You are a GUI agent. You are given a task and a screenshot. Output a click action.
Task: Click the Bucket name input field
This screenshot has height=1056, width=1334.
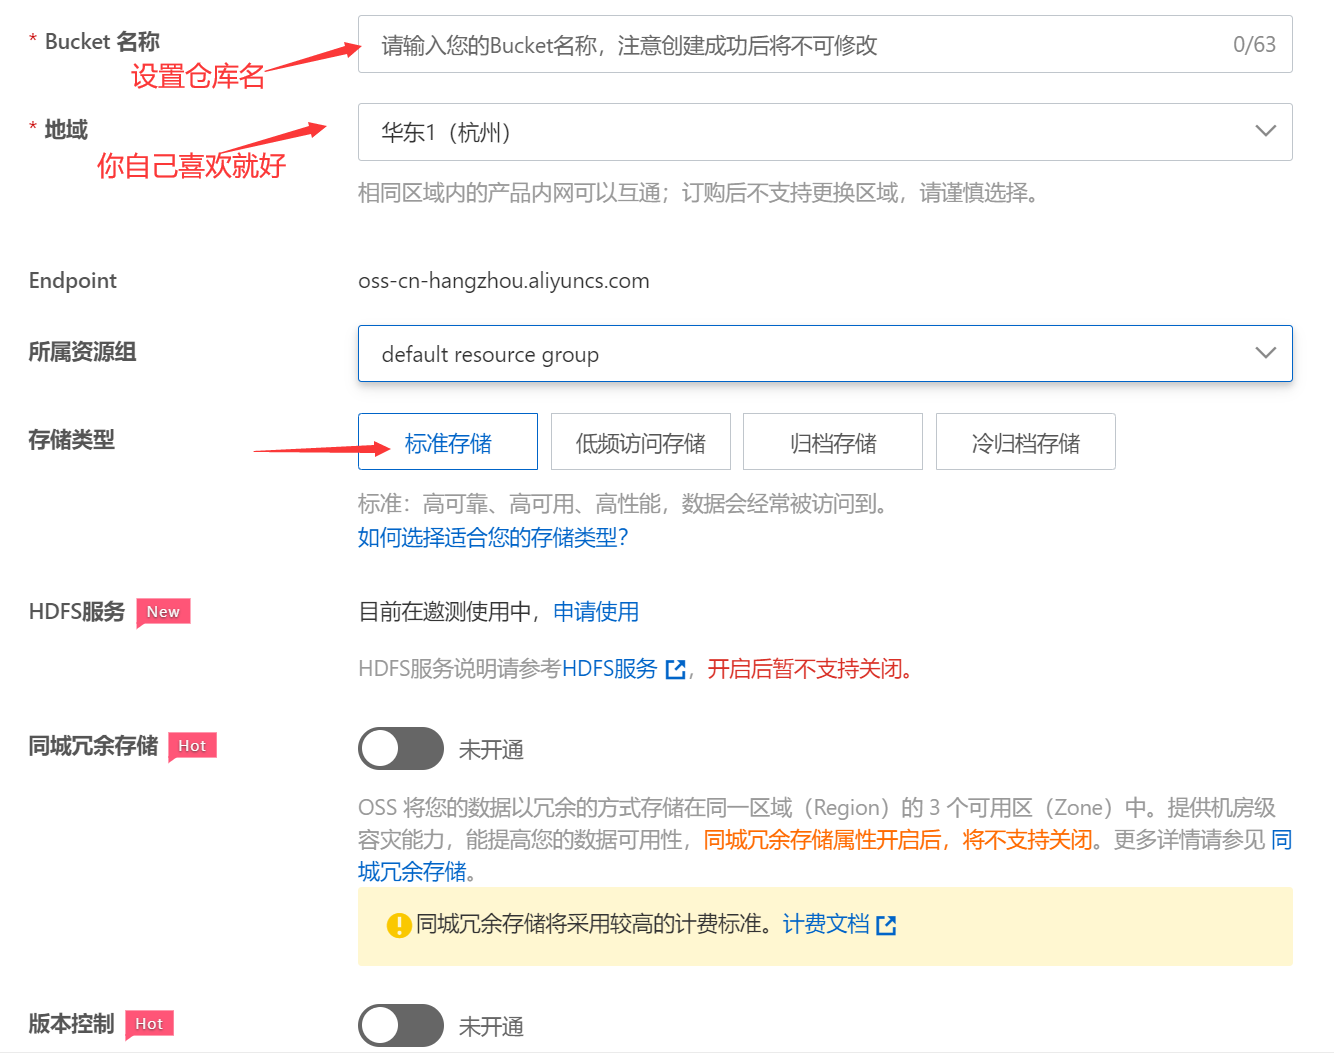(x=825, y=44)
